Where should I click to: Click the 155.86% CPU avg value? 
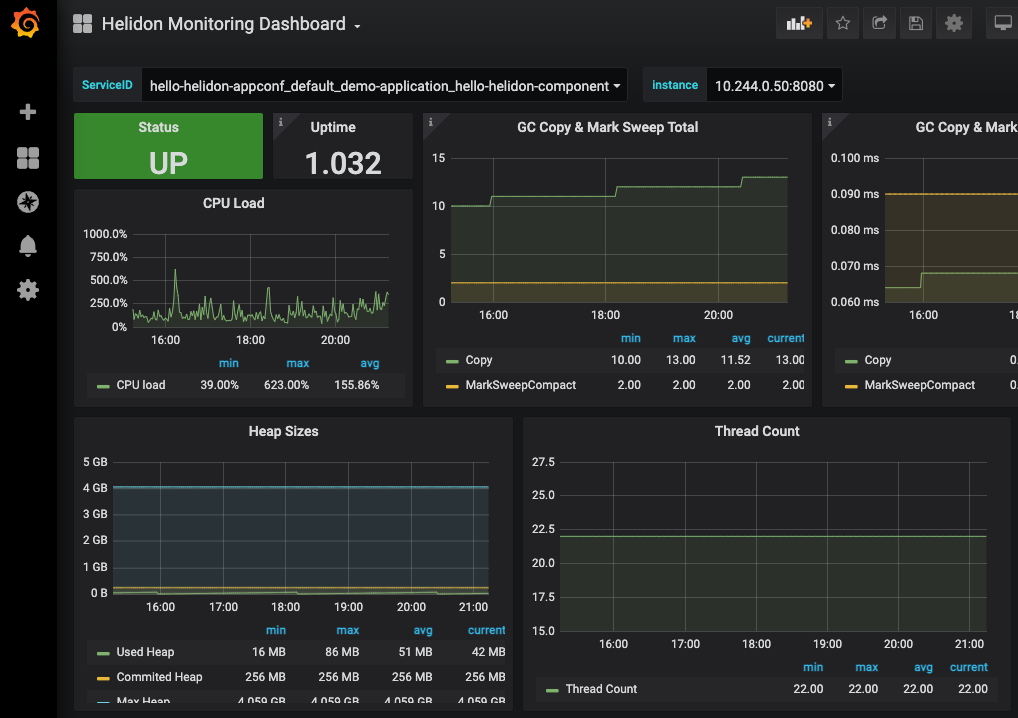point(356,385)
